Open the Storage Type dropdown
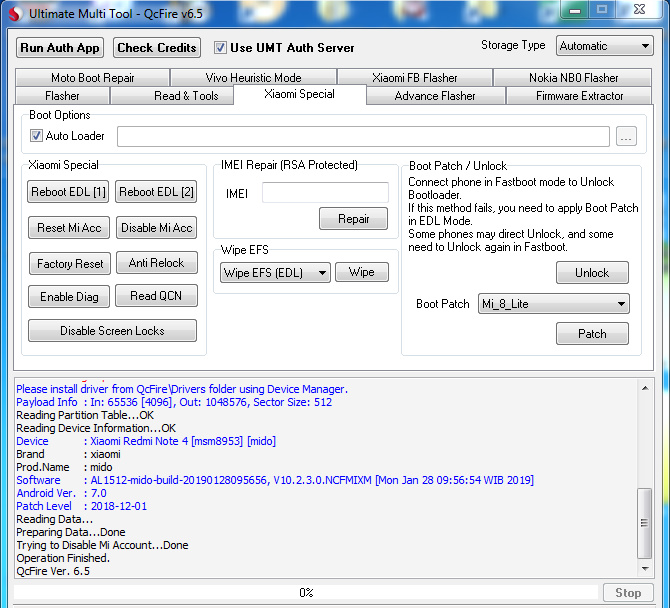 (604, 46)
